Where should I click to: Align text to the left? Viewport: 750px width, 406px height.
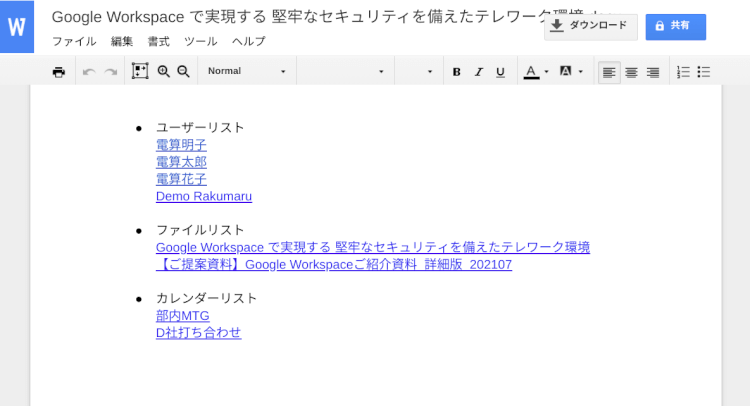(609, 72)
